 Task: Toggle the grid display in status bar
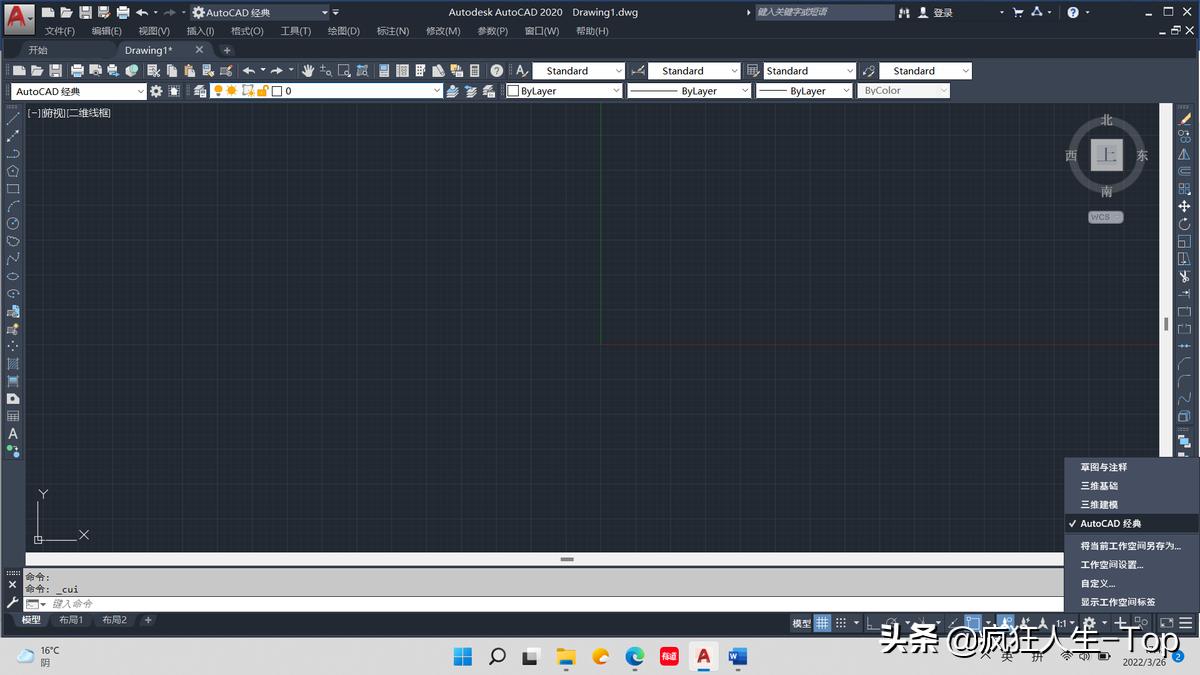[822, 623]
